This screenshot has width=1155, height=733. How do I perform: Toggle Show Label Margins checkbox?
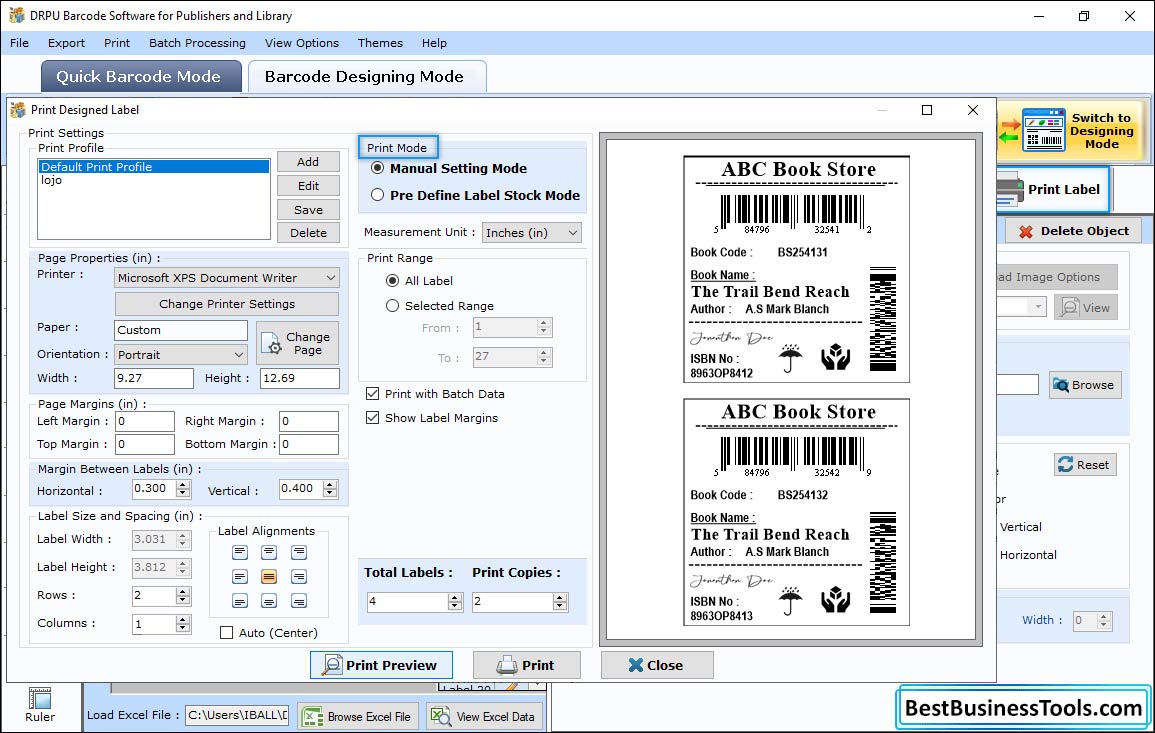373,418
